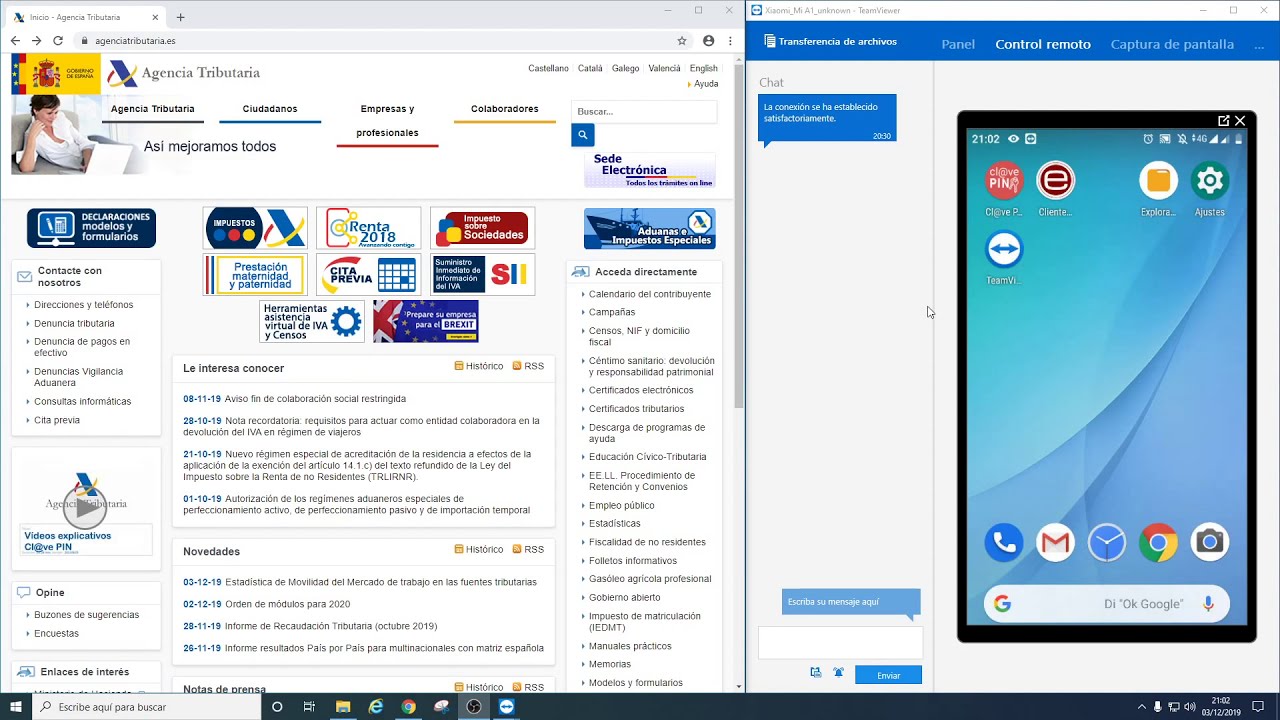Play the Vídeos explicativos Cl@ve PIN video
1280x720 pixels.
[x=84, y=507]
